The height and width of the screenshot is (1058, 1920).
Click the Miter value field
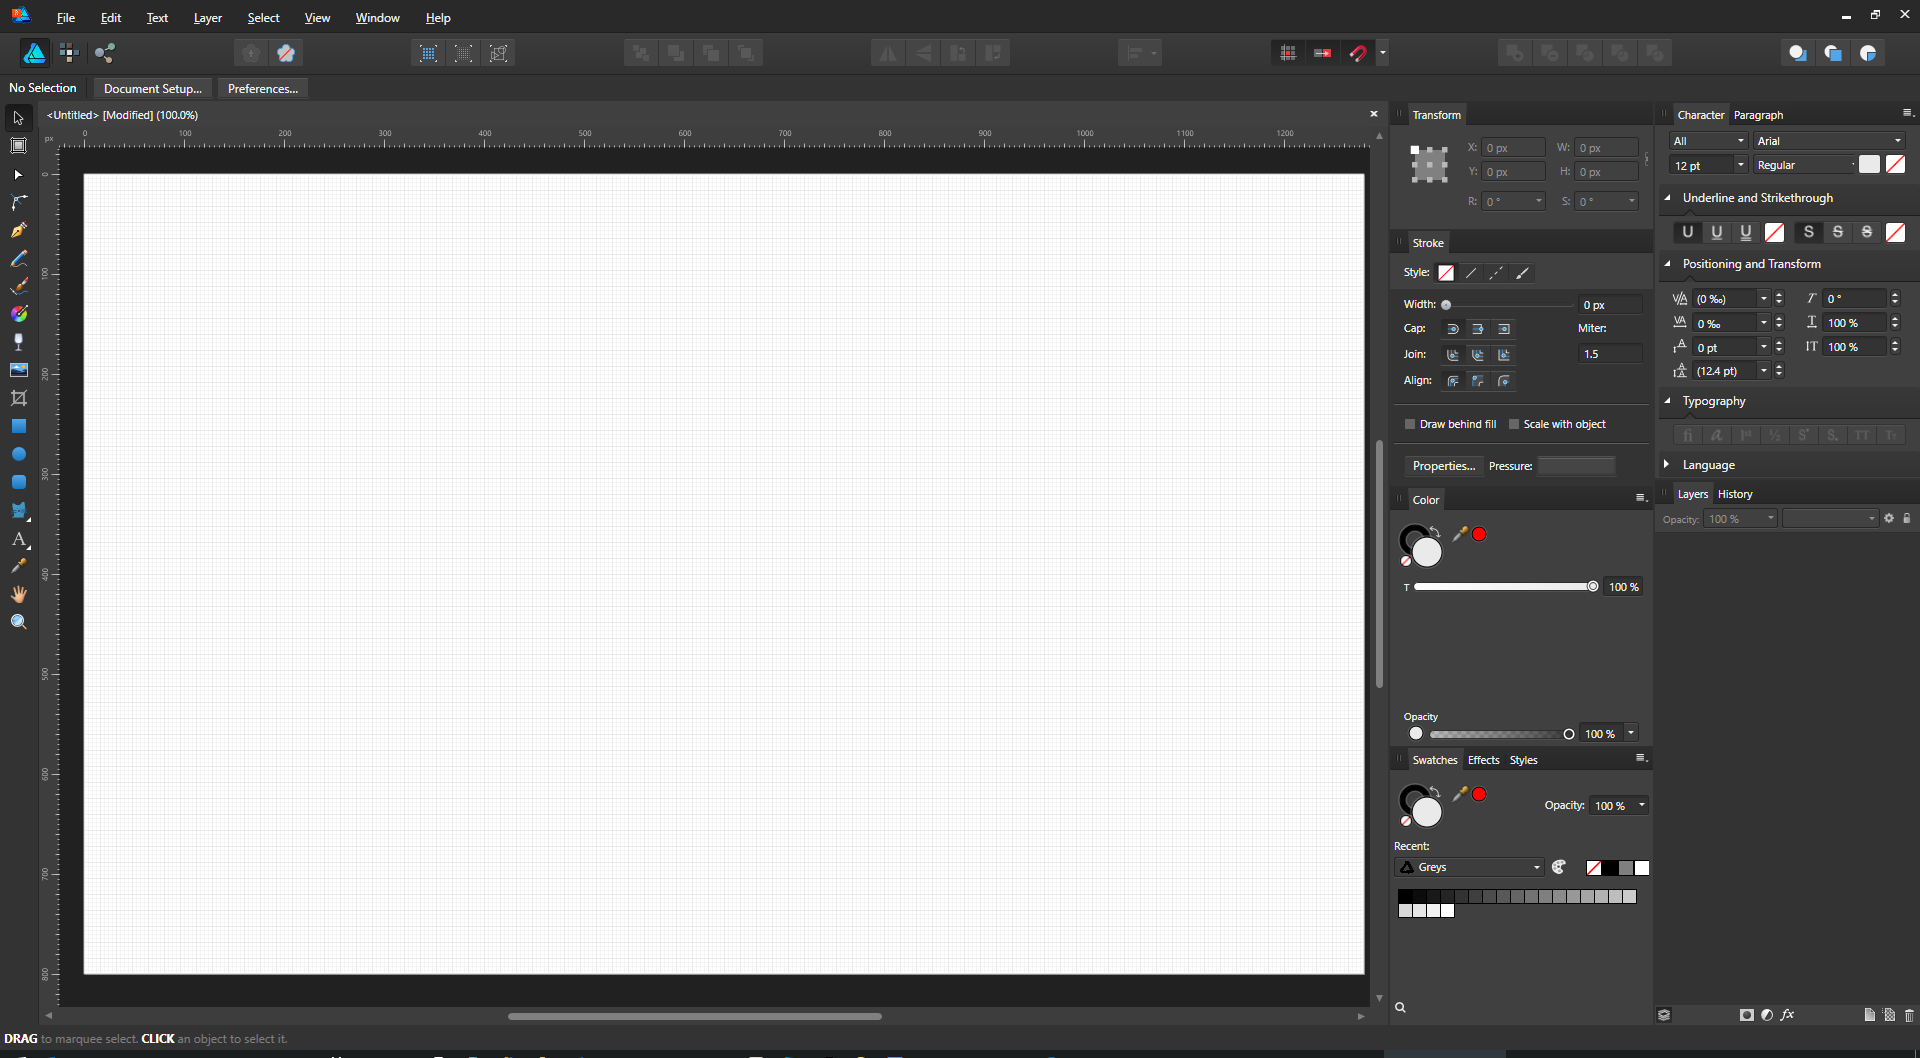point(1610,354)
